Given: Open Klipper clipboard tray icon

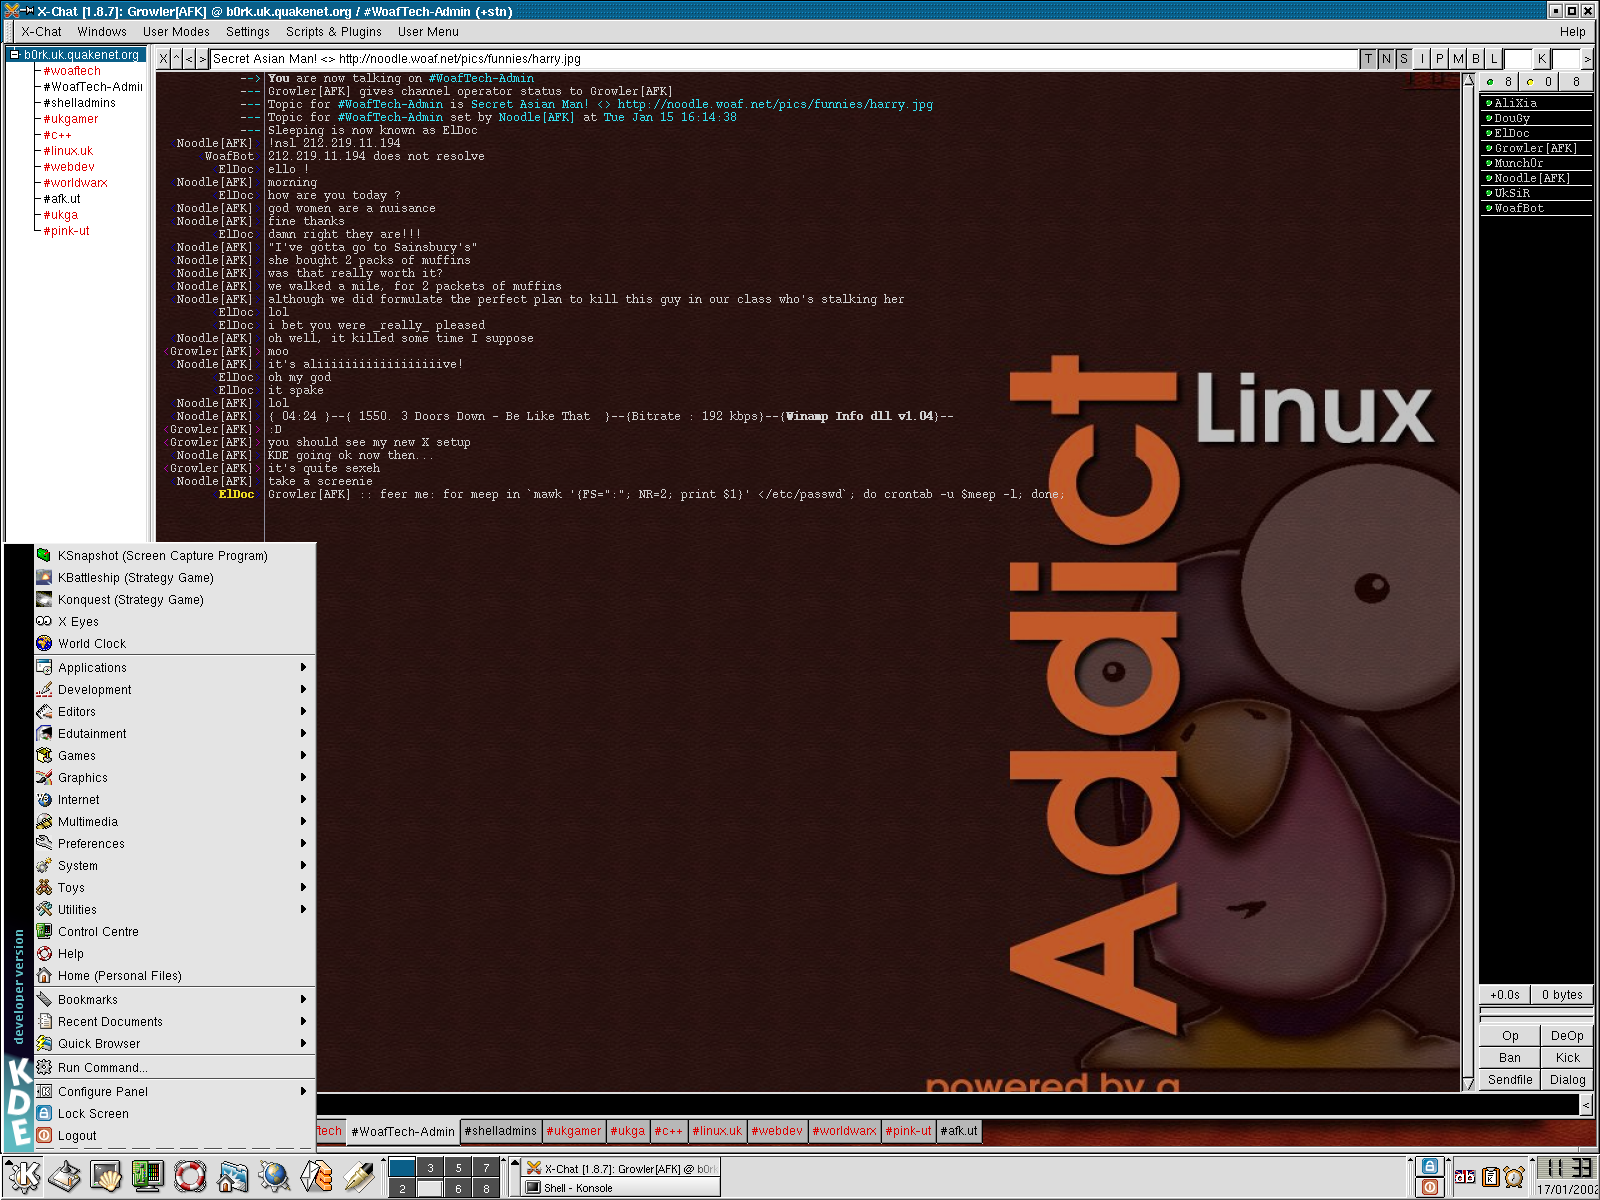Looking at the screenshot, I should point(1490,1177).
